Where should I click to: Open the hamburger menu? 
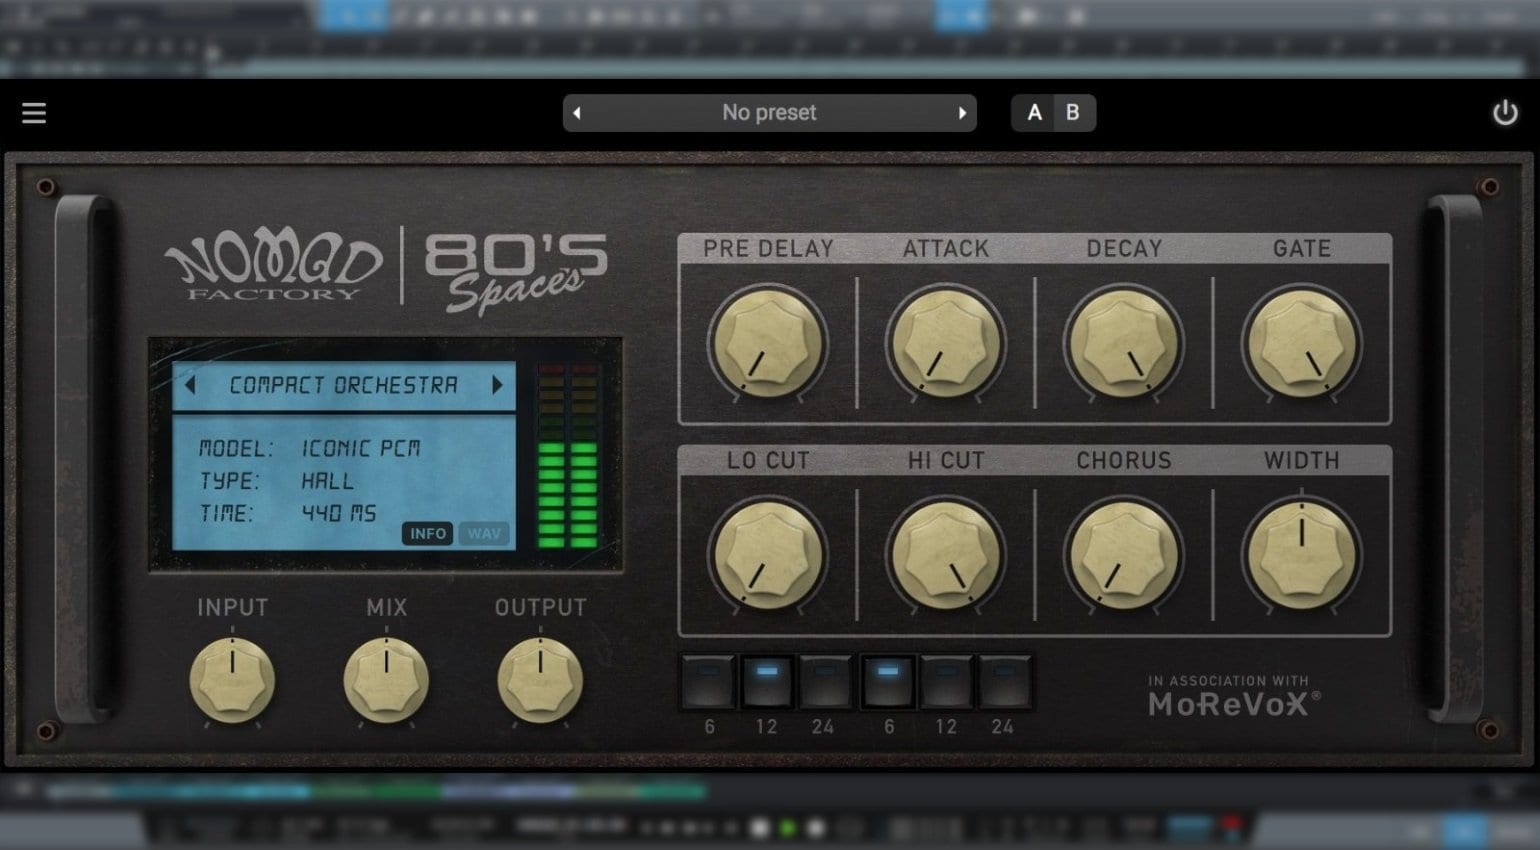tap(34, 113)
